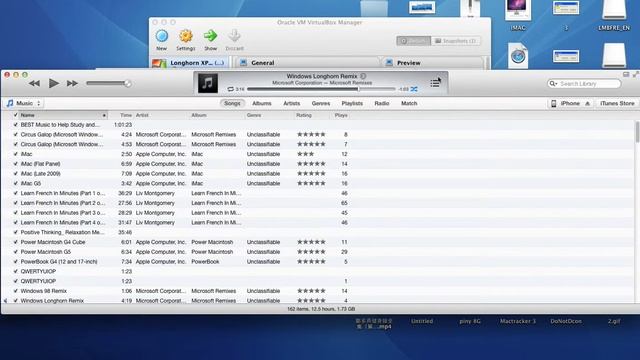The image size is (640, 360).
Task: Toggle the check-all box in the header
Action: point(16,115)
